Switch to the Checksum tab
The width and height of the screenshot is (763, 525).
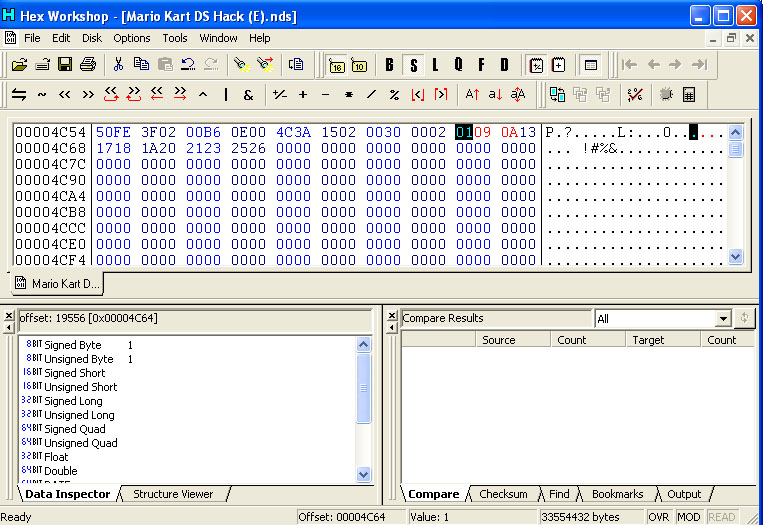[x=503, y=494]
